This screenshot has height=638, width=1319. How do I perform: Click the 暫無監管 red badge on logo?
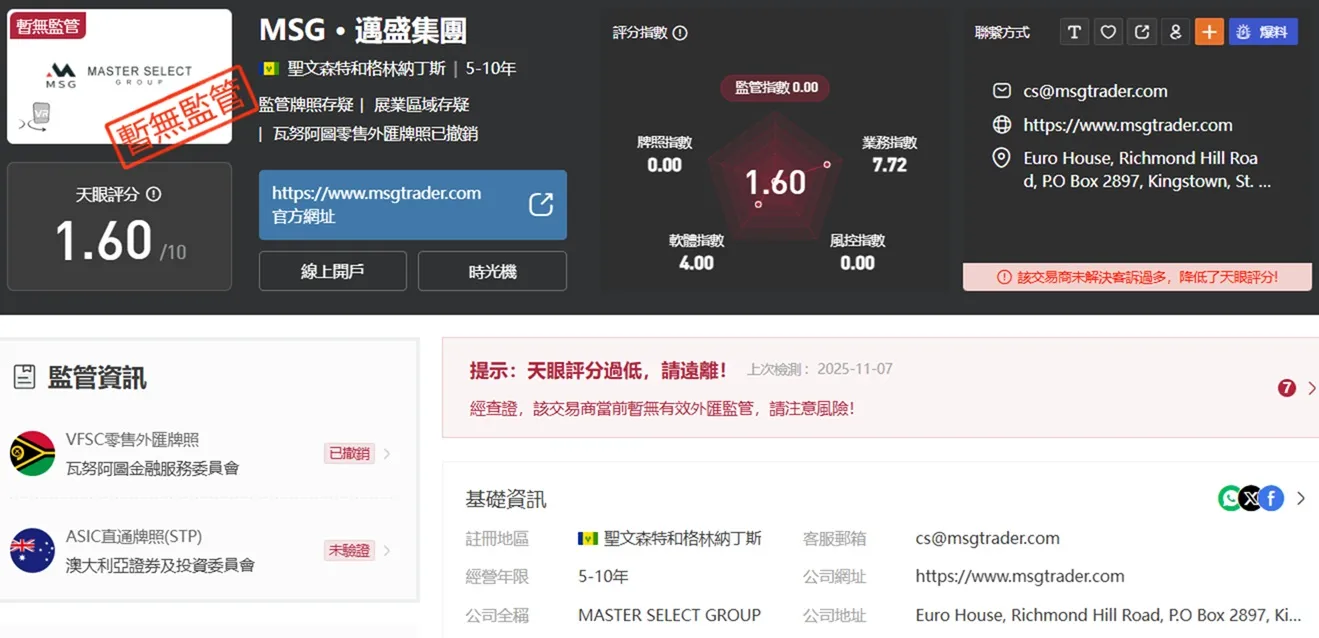tap(48, 26)
